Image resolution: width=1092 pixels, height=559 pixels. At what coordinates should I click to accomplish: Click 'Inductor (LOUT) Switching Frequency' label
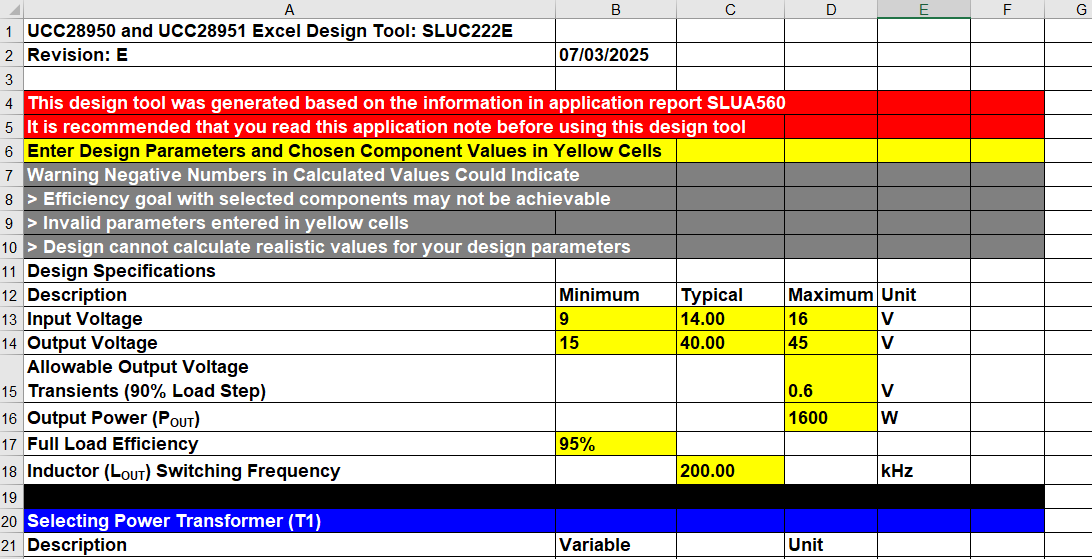[289, 471]
